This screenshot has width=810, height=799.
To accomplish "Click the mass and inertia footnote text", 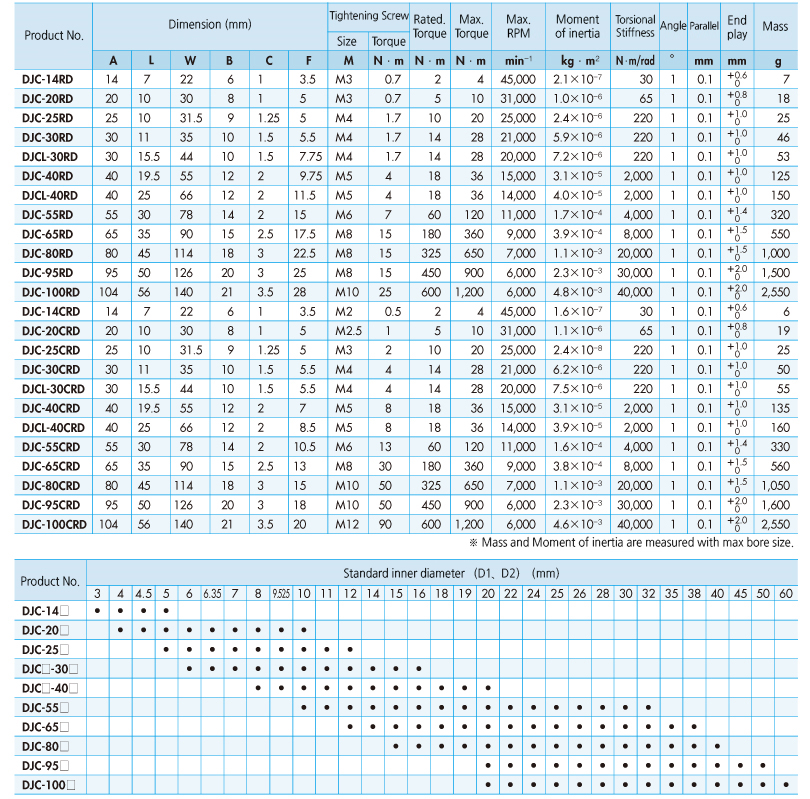I will coord(632,542).
